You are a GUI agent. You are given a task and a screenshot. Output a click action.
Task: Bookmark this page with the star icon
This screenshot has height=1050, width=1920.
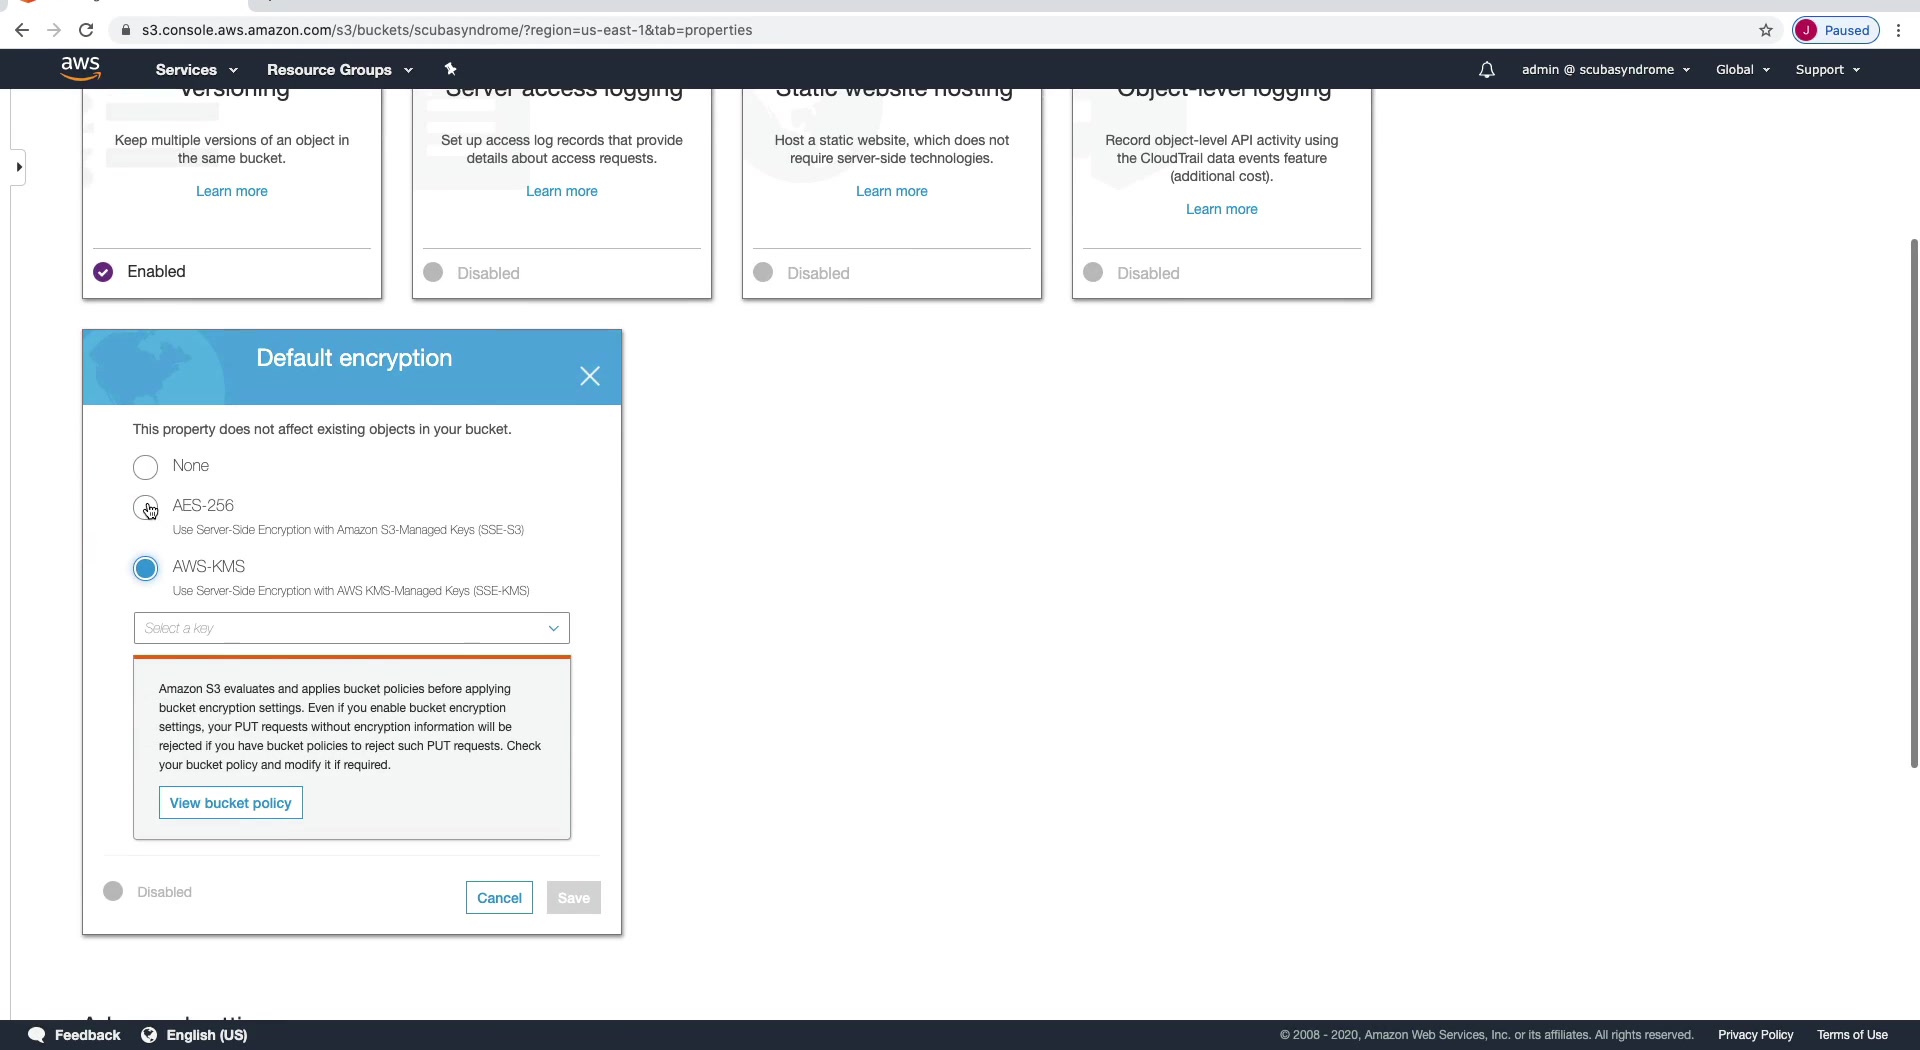click(1766, 30)
